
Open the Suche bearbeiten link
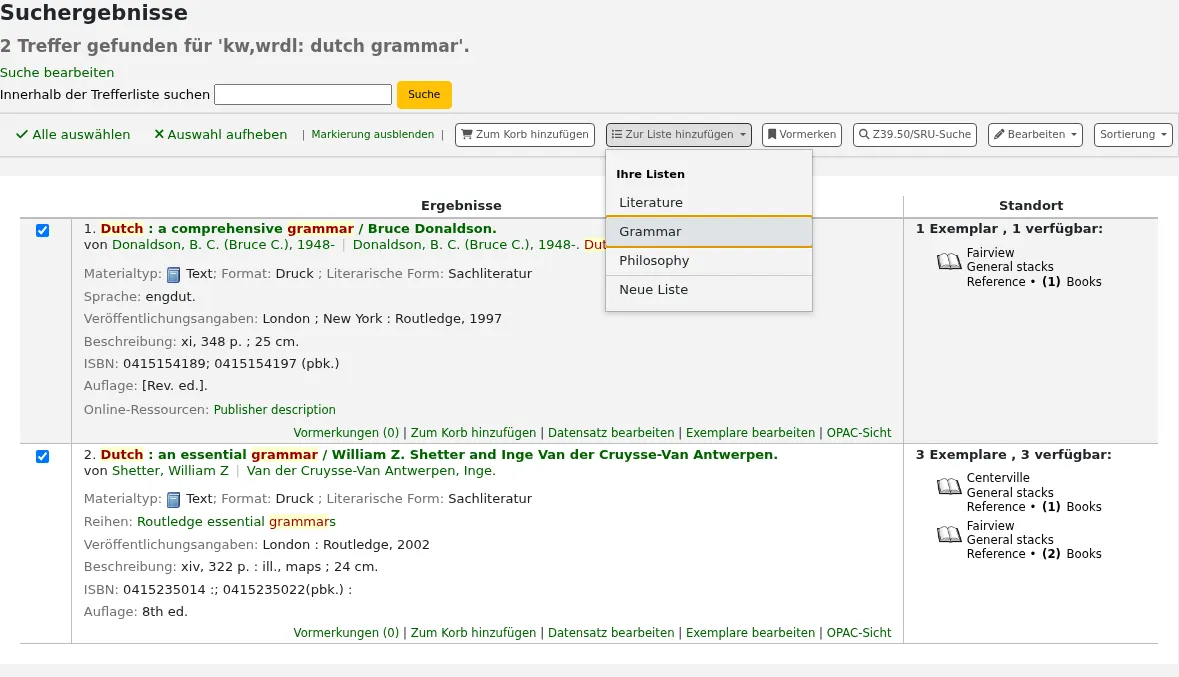57,72
